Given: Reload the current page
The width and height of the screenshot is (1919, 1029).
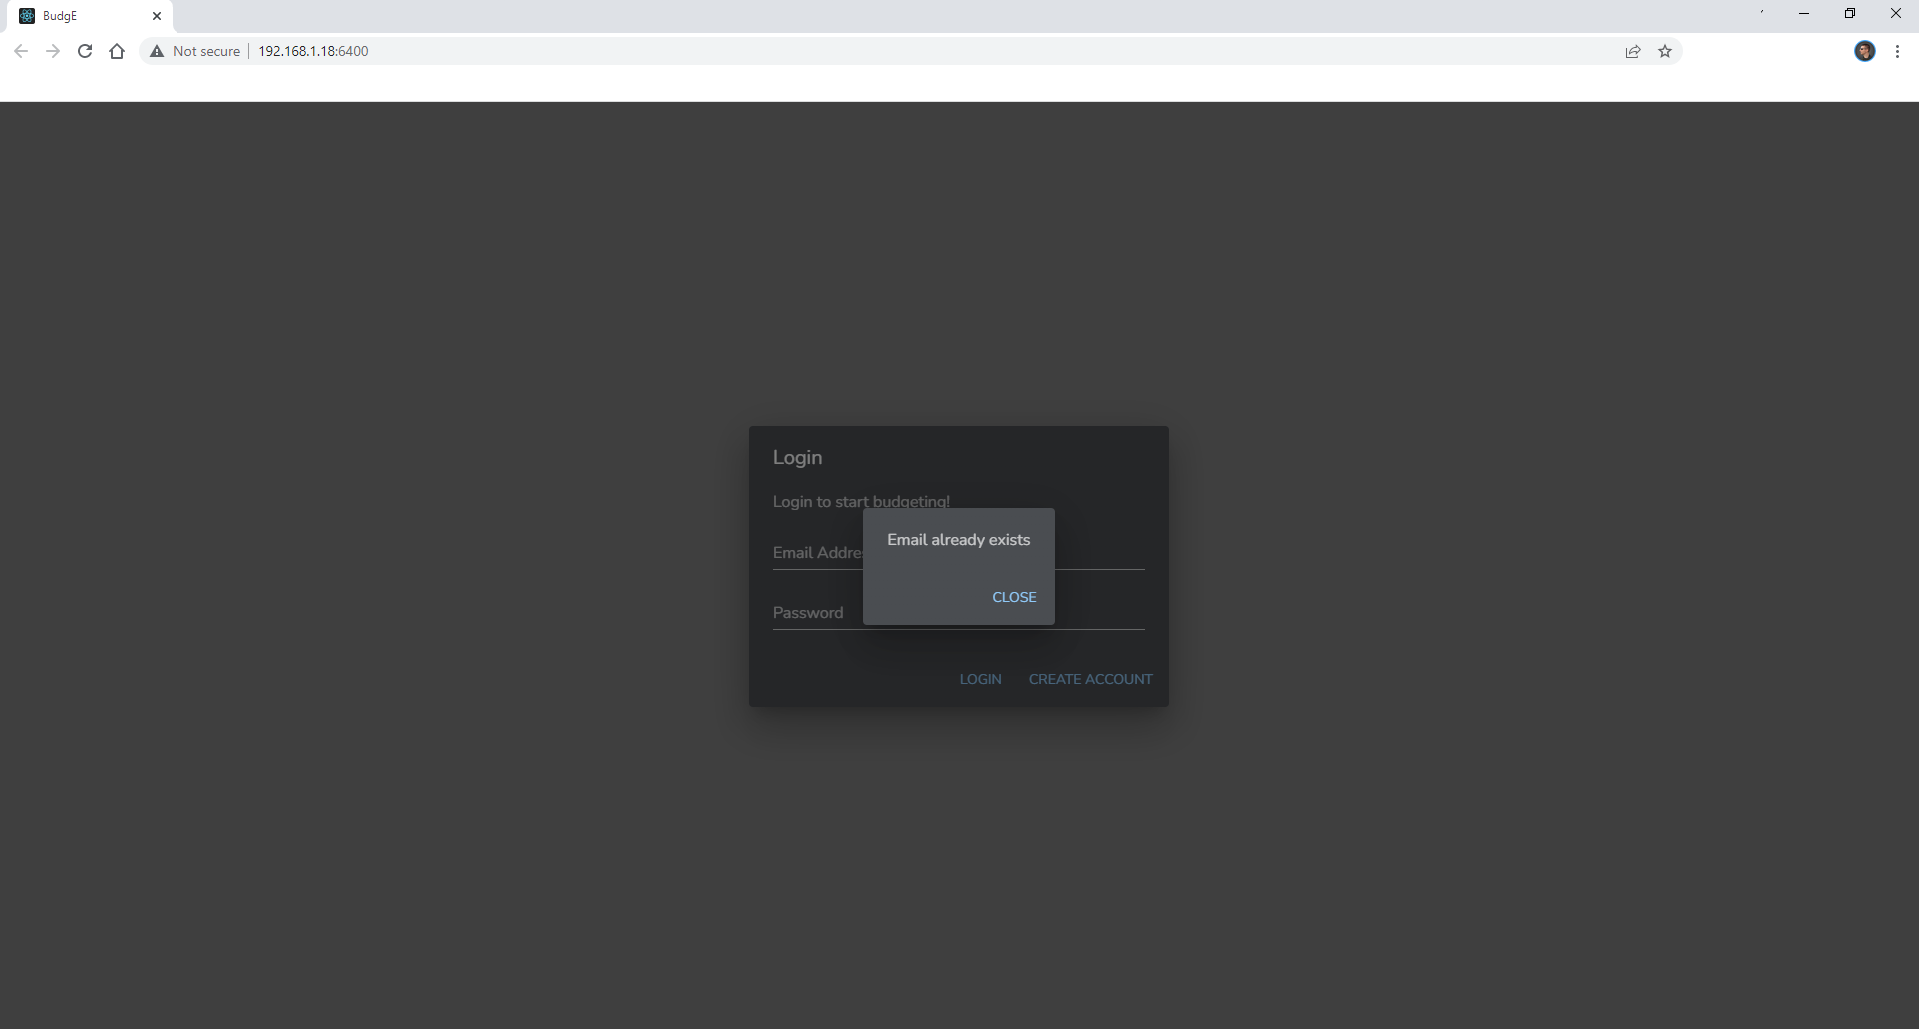Looking at the screenshot, I should (85, 51).
